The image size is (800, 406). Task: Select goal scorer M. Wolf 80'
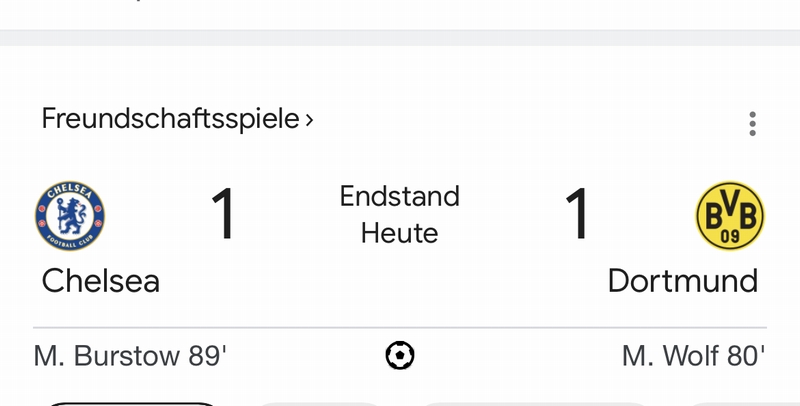694,356
